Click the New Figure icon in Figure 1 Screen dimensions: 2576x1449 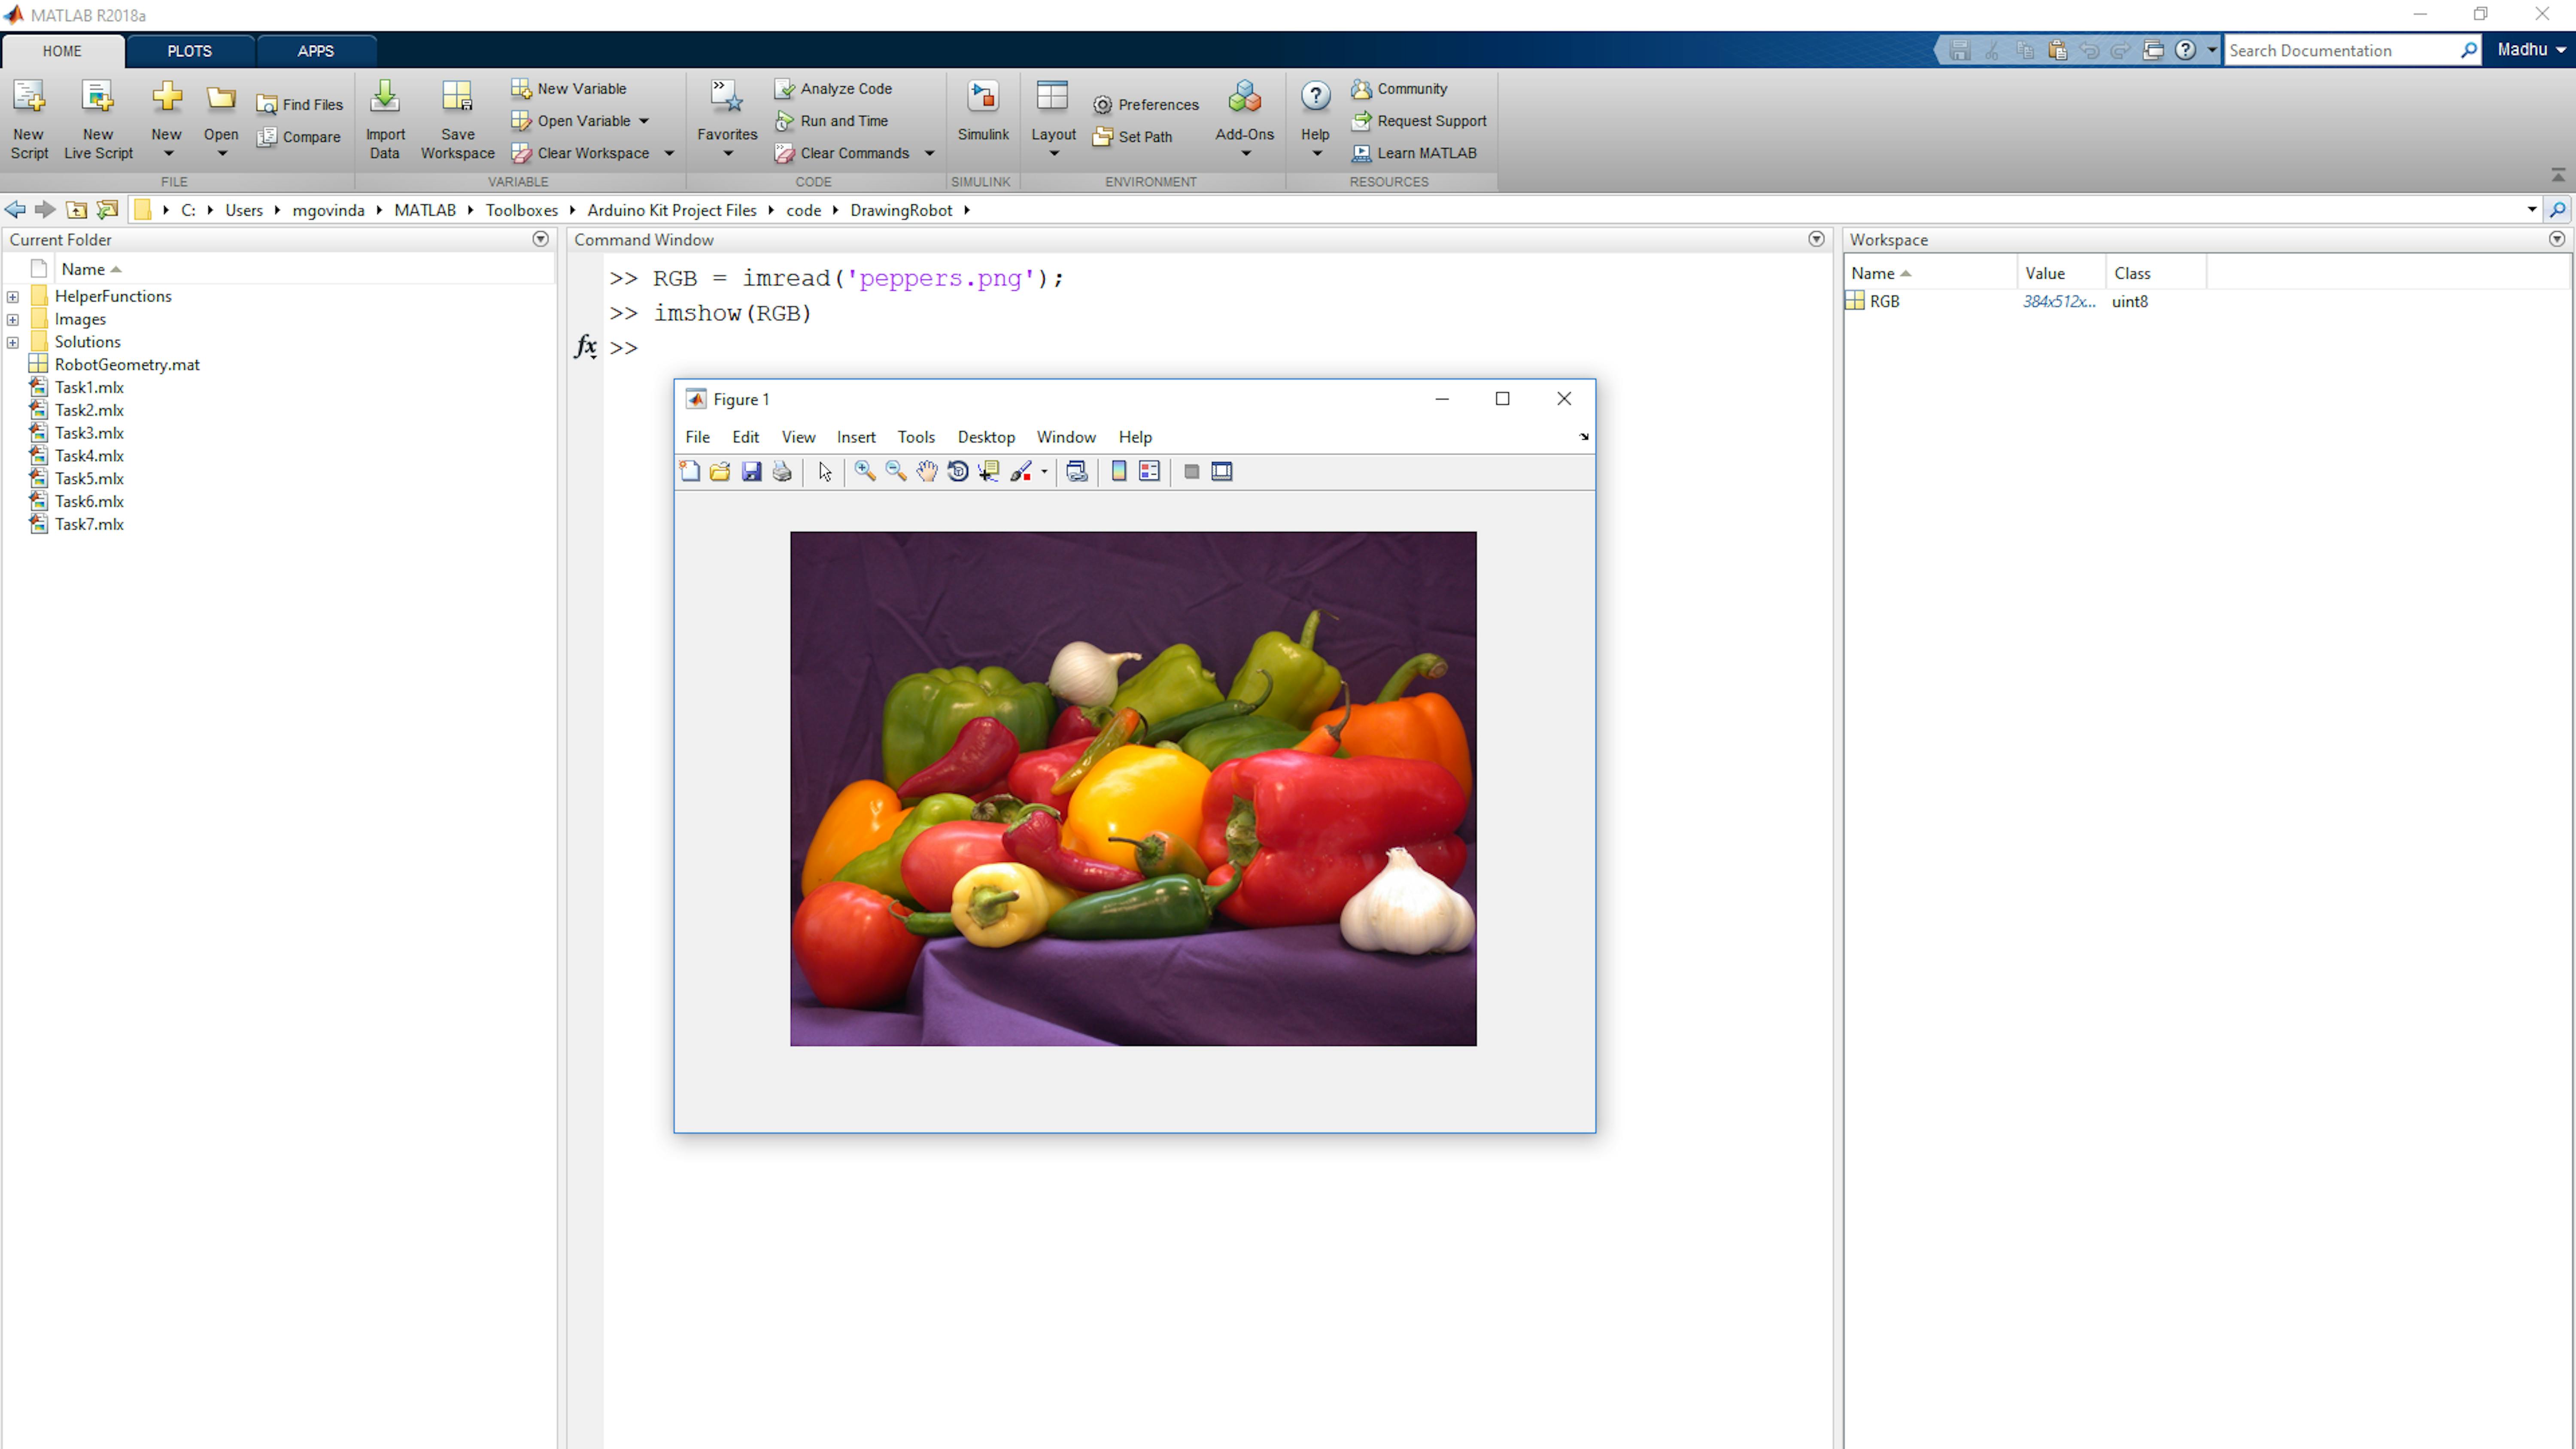click(x=689, y=472)
